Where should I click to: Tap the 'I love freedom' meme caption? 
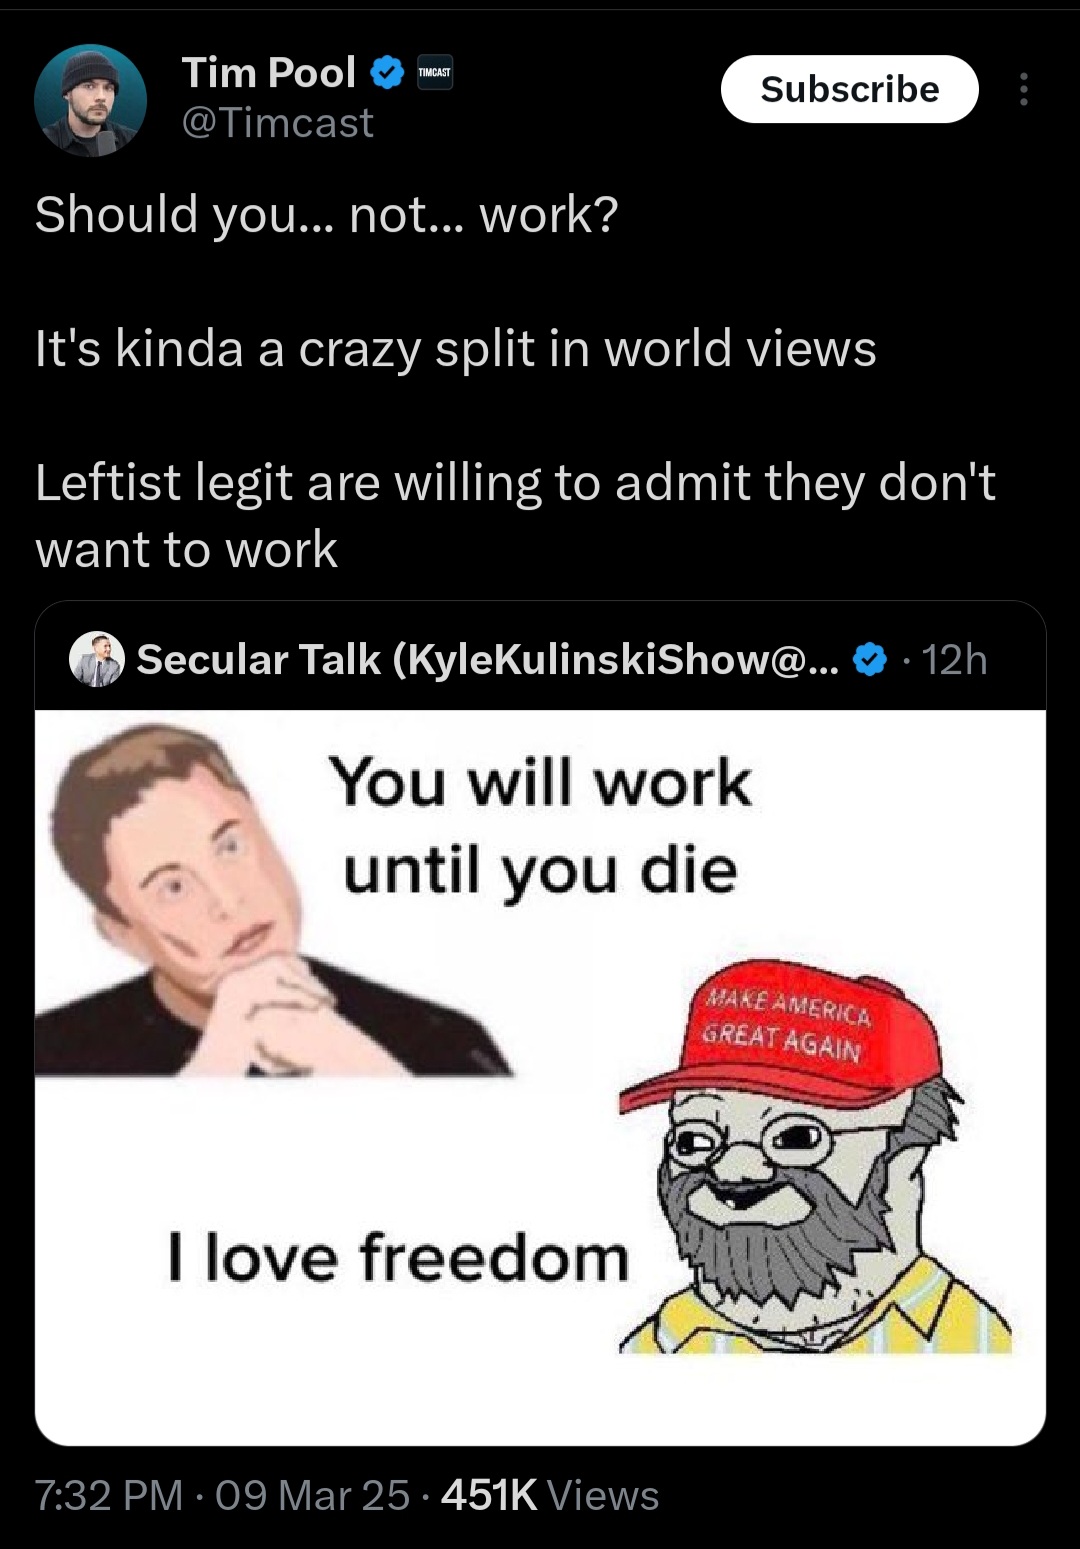[399, 1257]
